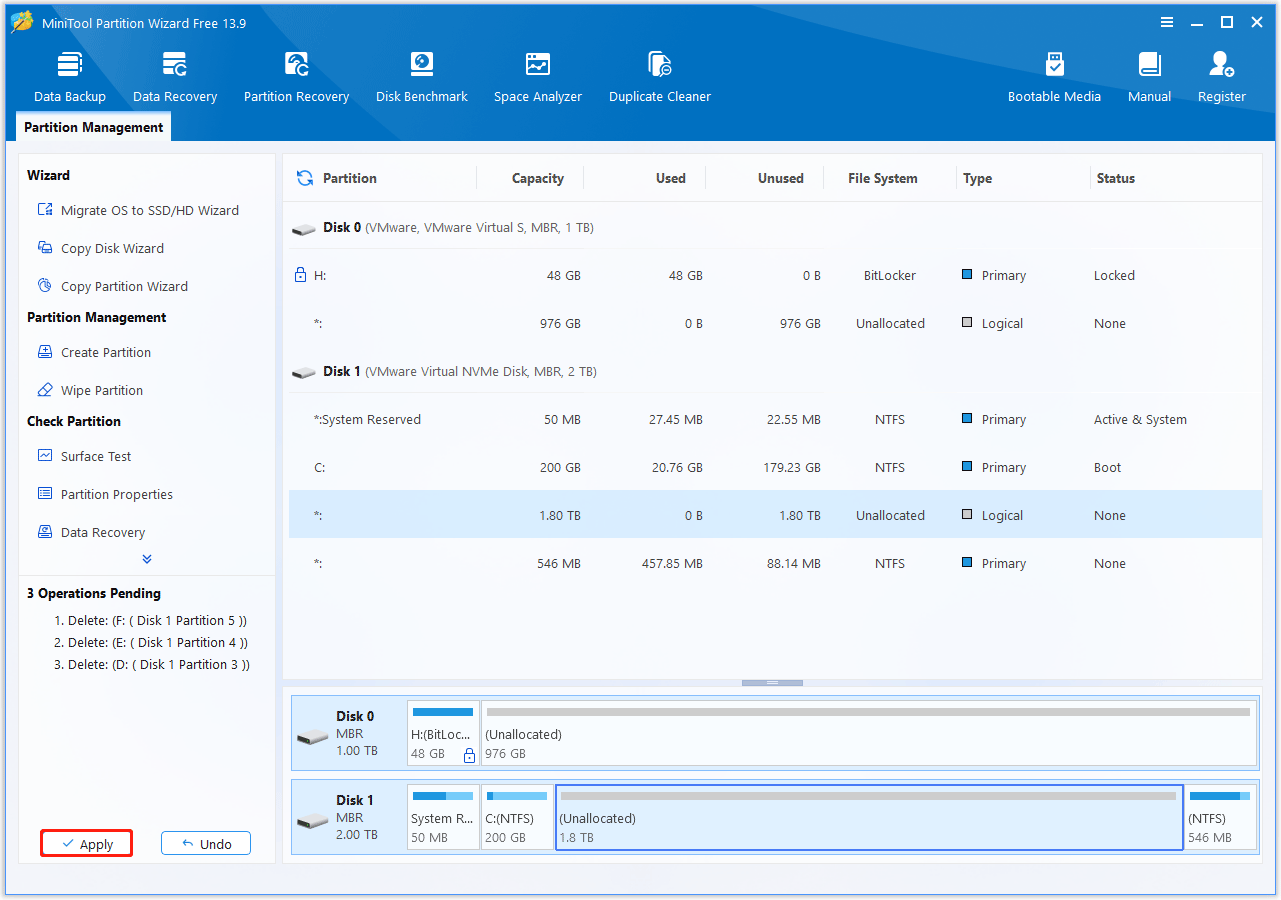Image resolution: width=1281 pixels, height=900 pixels.
Task: Open Copy Partition Wizard
Action: [112, 286]
